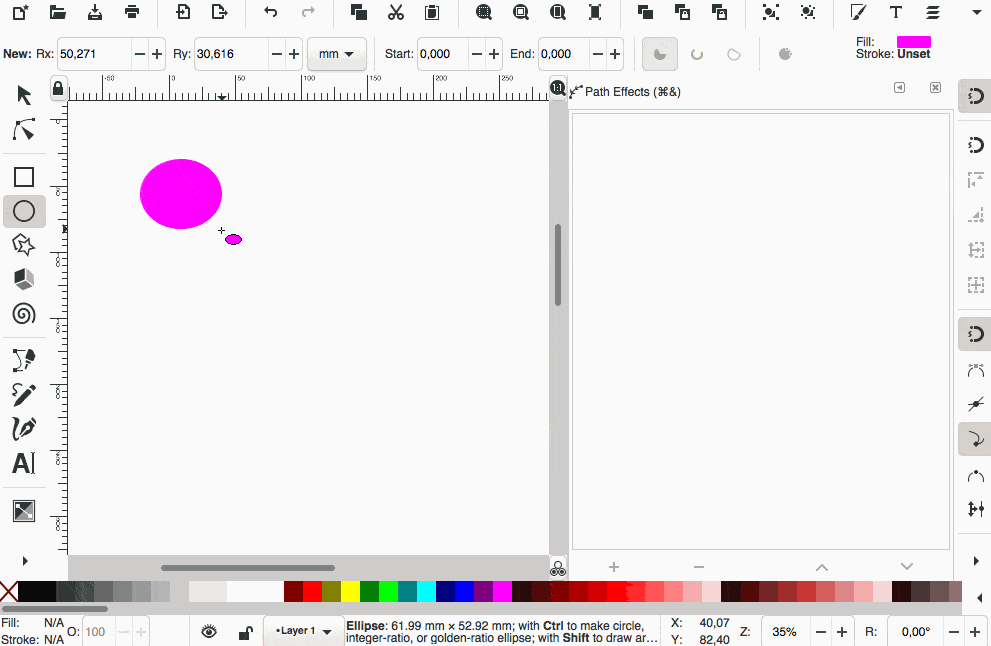Screen dimensions: 991x646
Task: Pick the yellow palette swatch
Action: coord(350,592)
